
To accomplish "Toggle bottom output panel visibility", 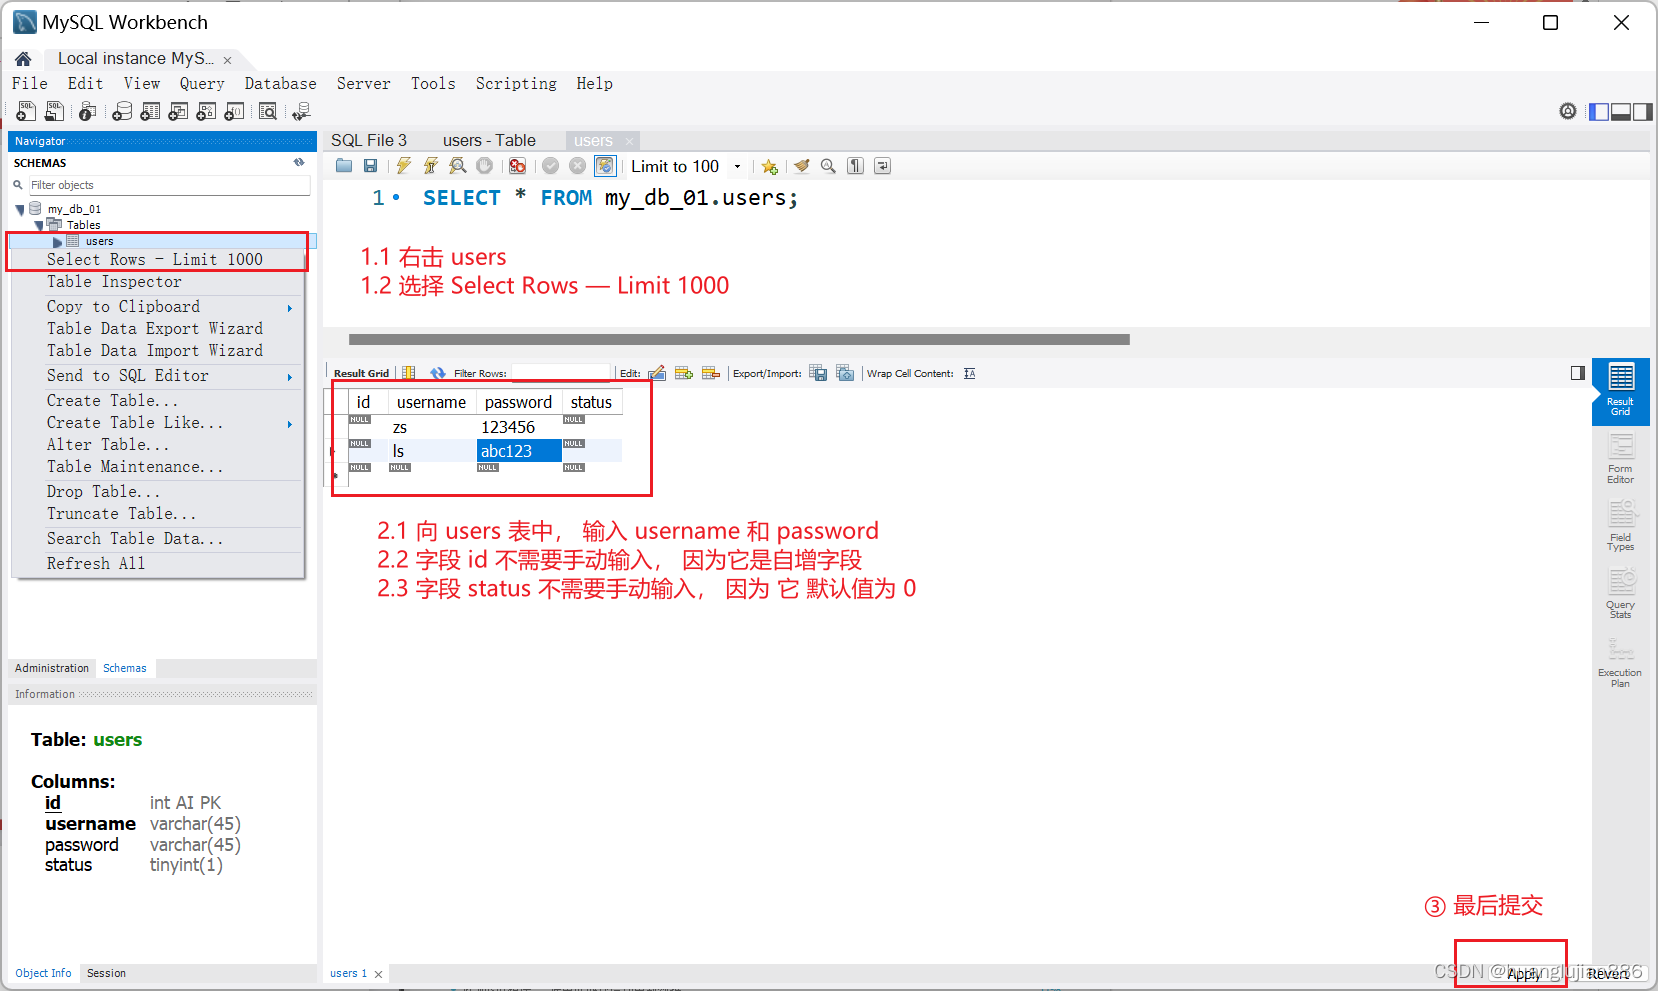I will (1621, 111).
